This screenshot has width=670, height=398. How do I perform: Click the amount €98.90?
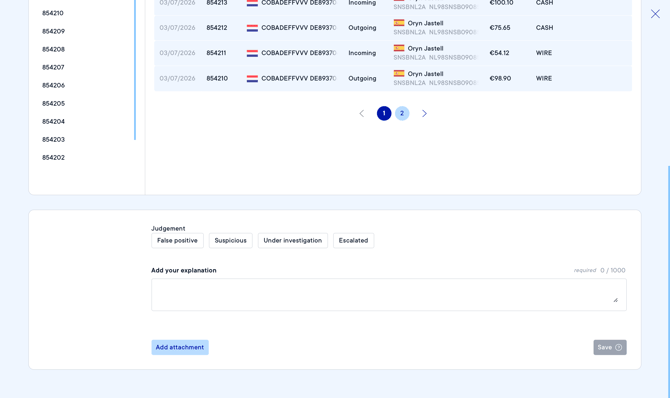pyautogui.click(x=500, y=78)
